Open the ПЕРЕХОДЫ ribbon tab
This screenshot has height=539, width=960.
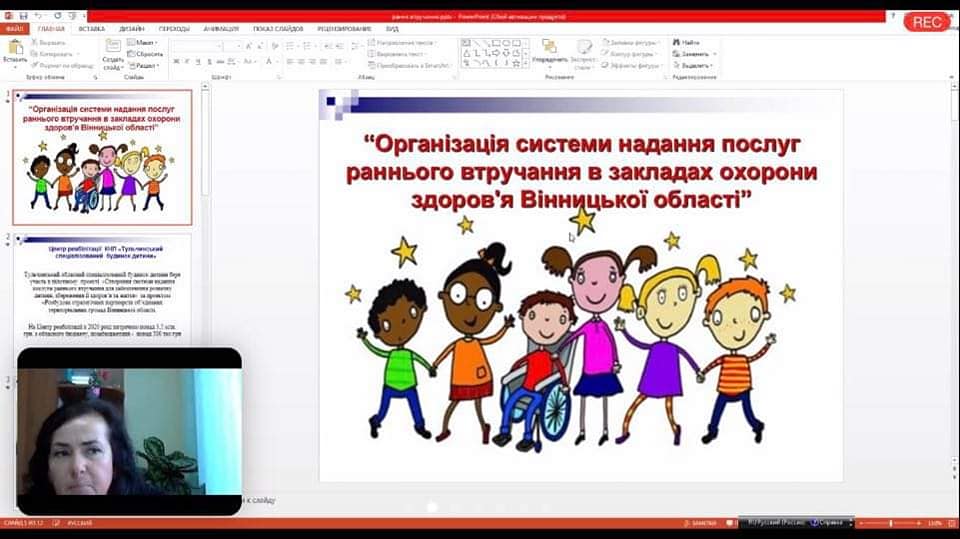pyautogui.click(x=174, y=29)
